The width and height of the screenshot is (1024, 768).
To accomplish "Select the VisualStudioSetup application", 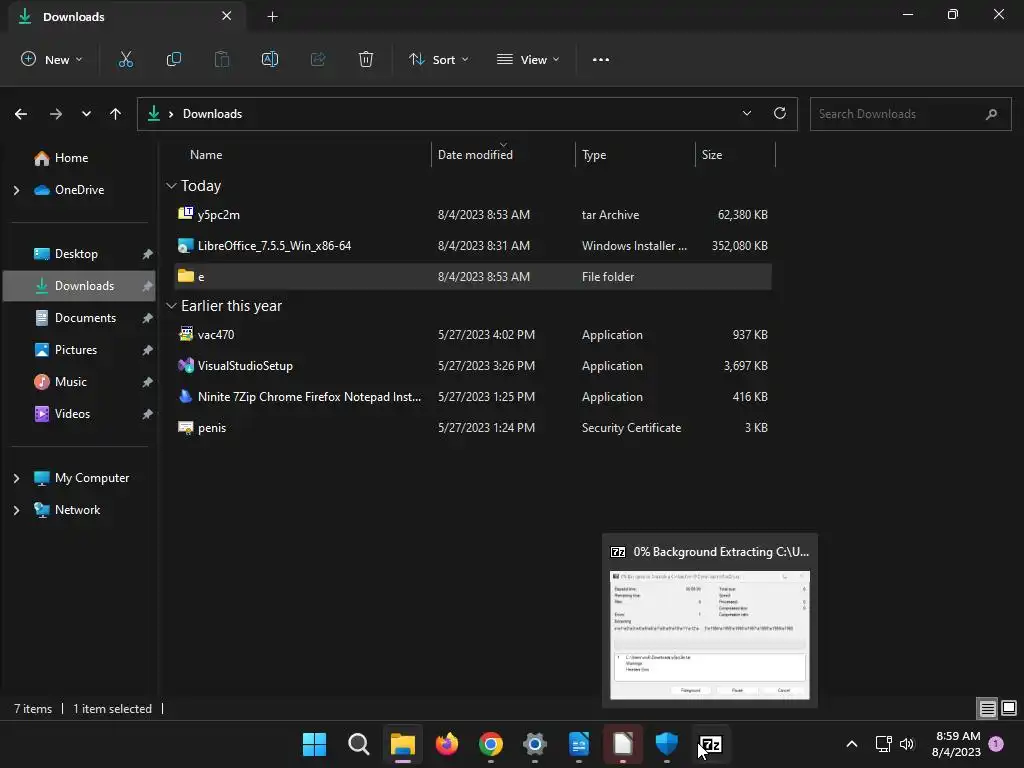I will 473,366.
